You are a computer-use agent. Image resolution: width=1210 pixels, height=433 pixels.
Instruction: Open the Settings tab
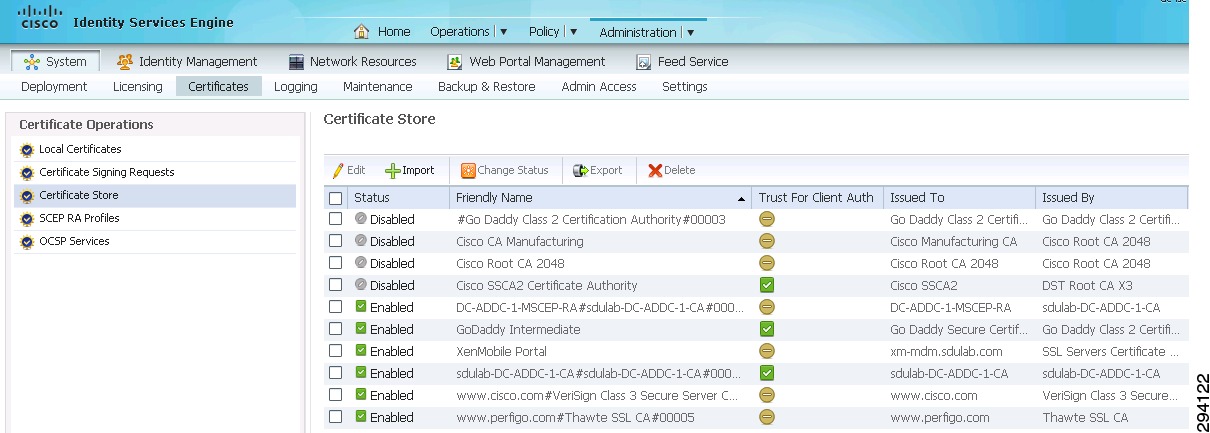pyautogui.click(x=685, y=87)
